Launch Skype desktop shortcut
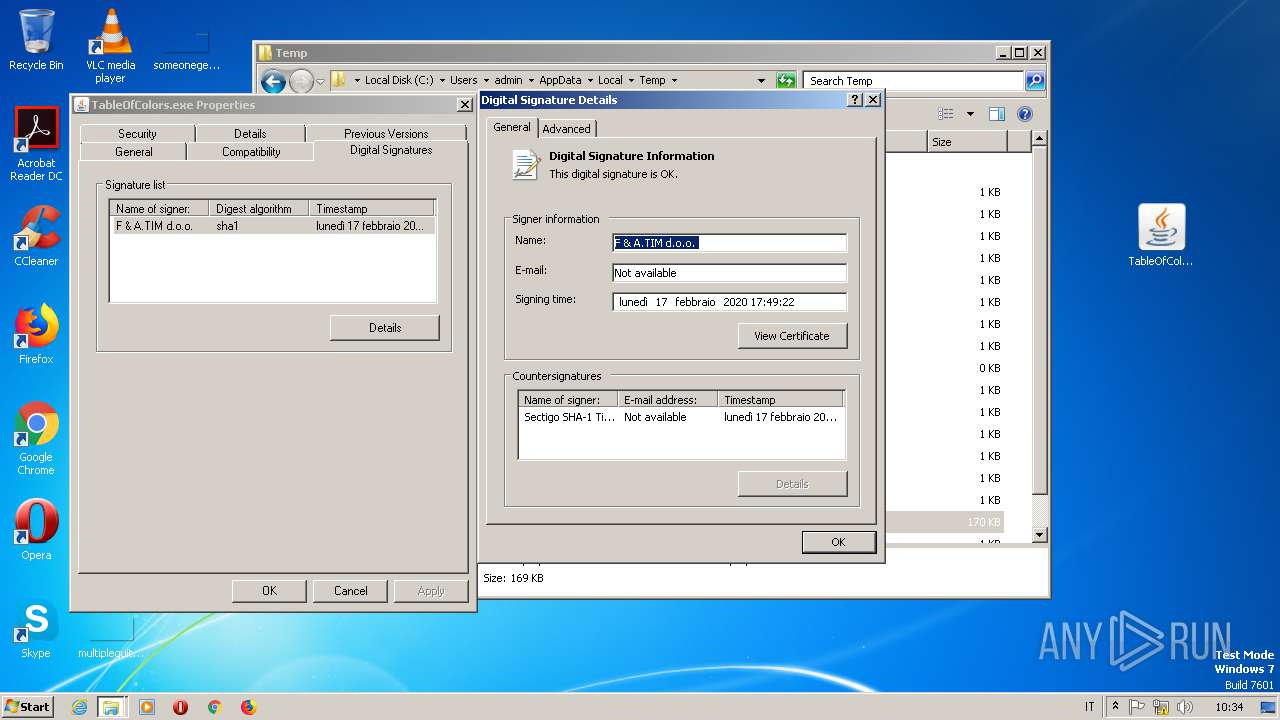Image resolution: width=1280 pixels, height=720 pixels. pyautogui.click(x=36, y=629)
